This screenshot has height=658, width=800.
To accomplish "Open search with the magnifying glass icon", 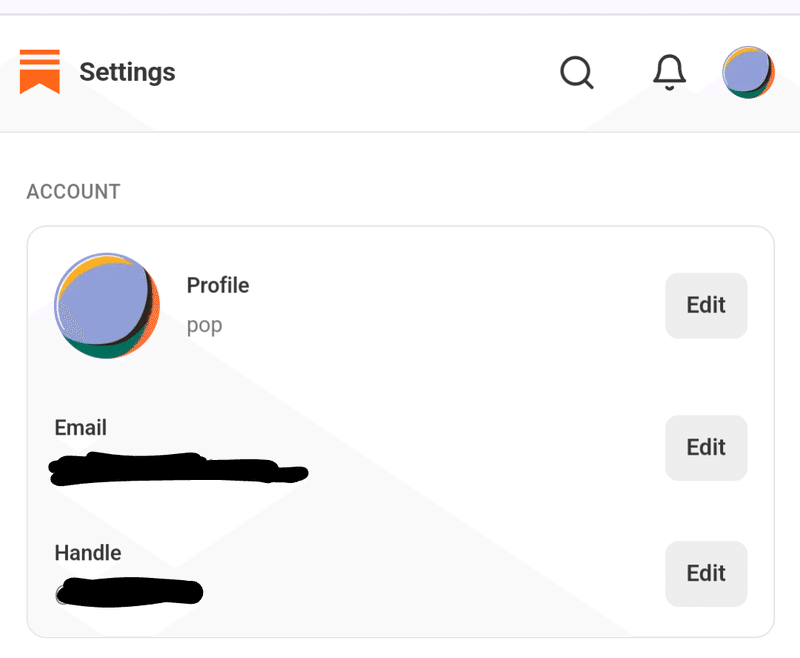I will tap(577, 72).
